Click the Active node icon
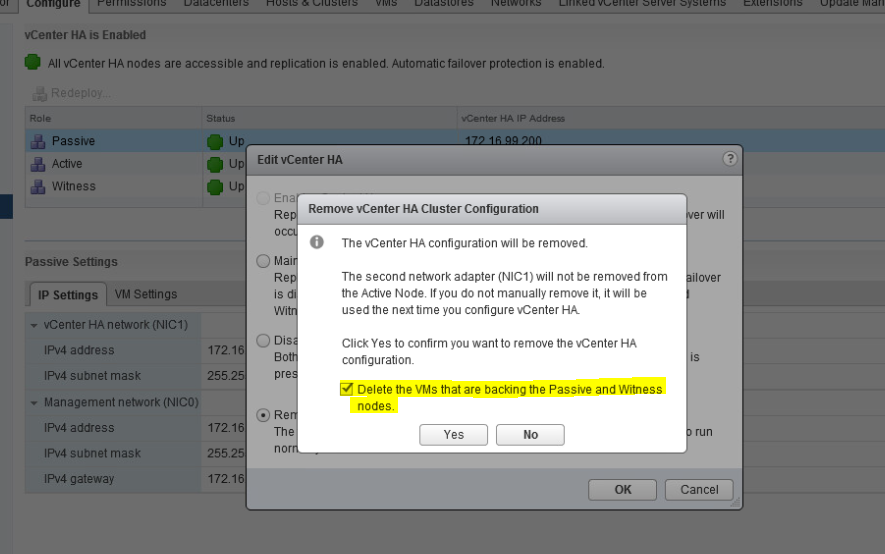This screenshot has height=554, width=885. coord(38,164)
